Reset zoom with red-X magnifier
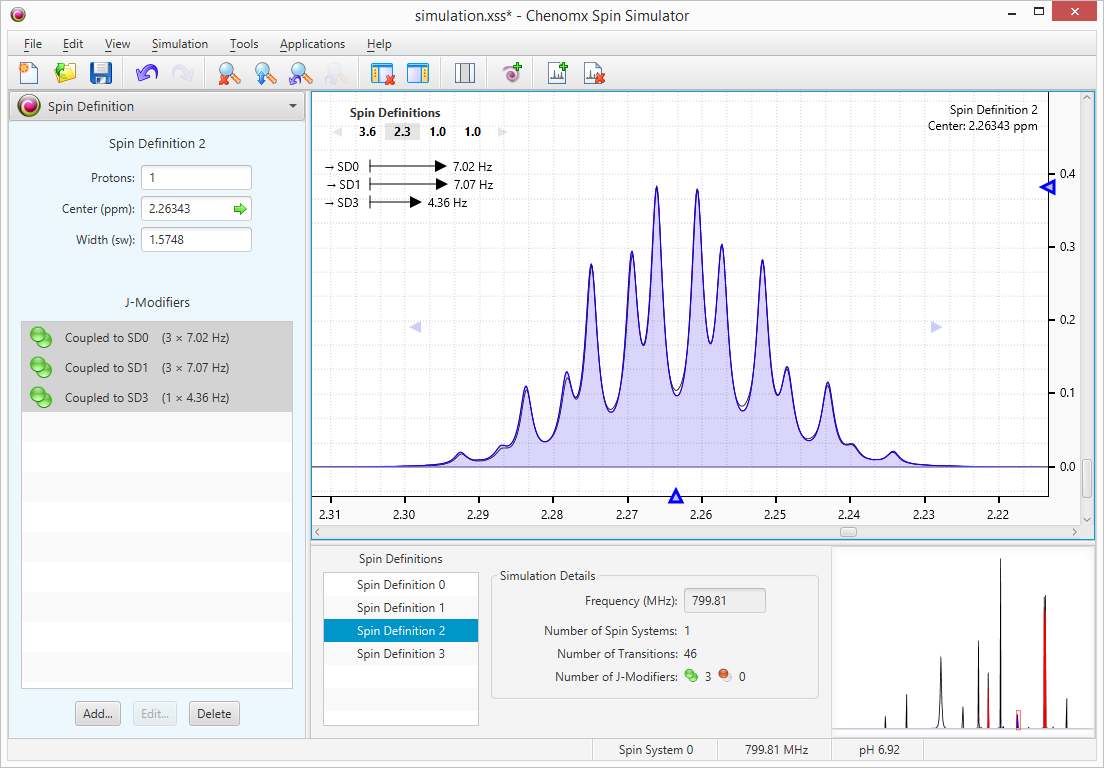 click(x=229, y=73)
